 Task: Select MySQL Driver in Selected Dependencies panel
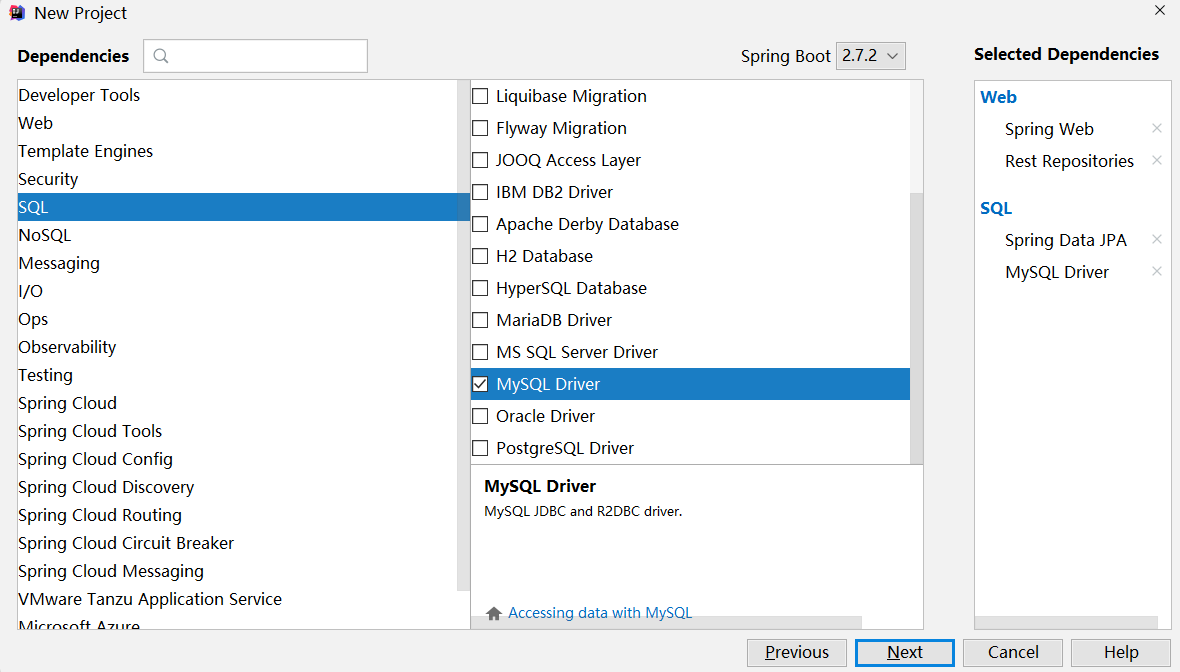(x=1057, y=272)
